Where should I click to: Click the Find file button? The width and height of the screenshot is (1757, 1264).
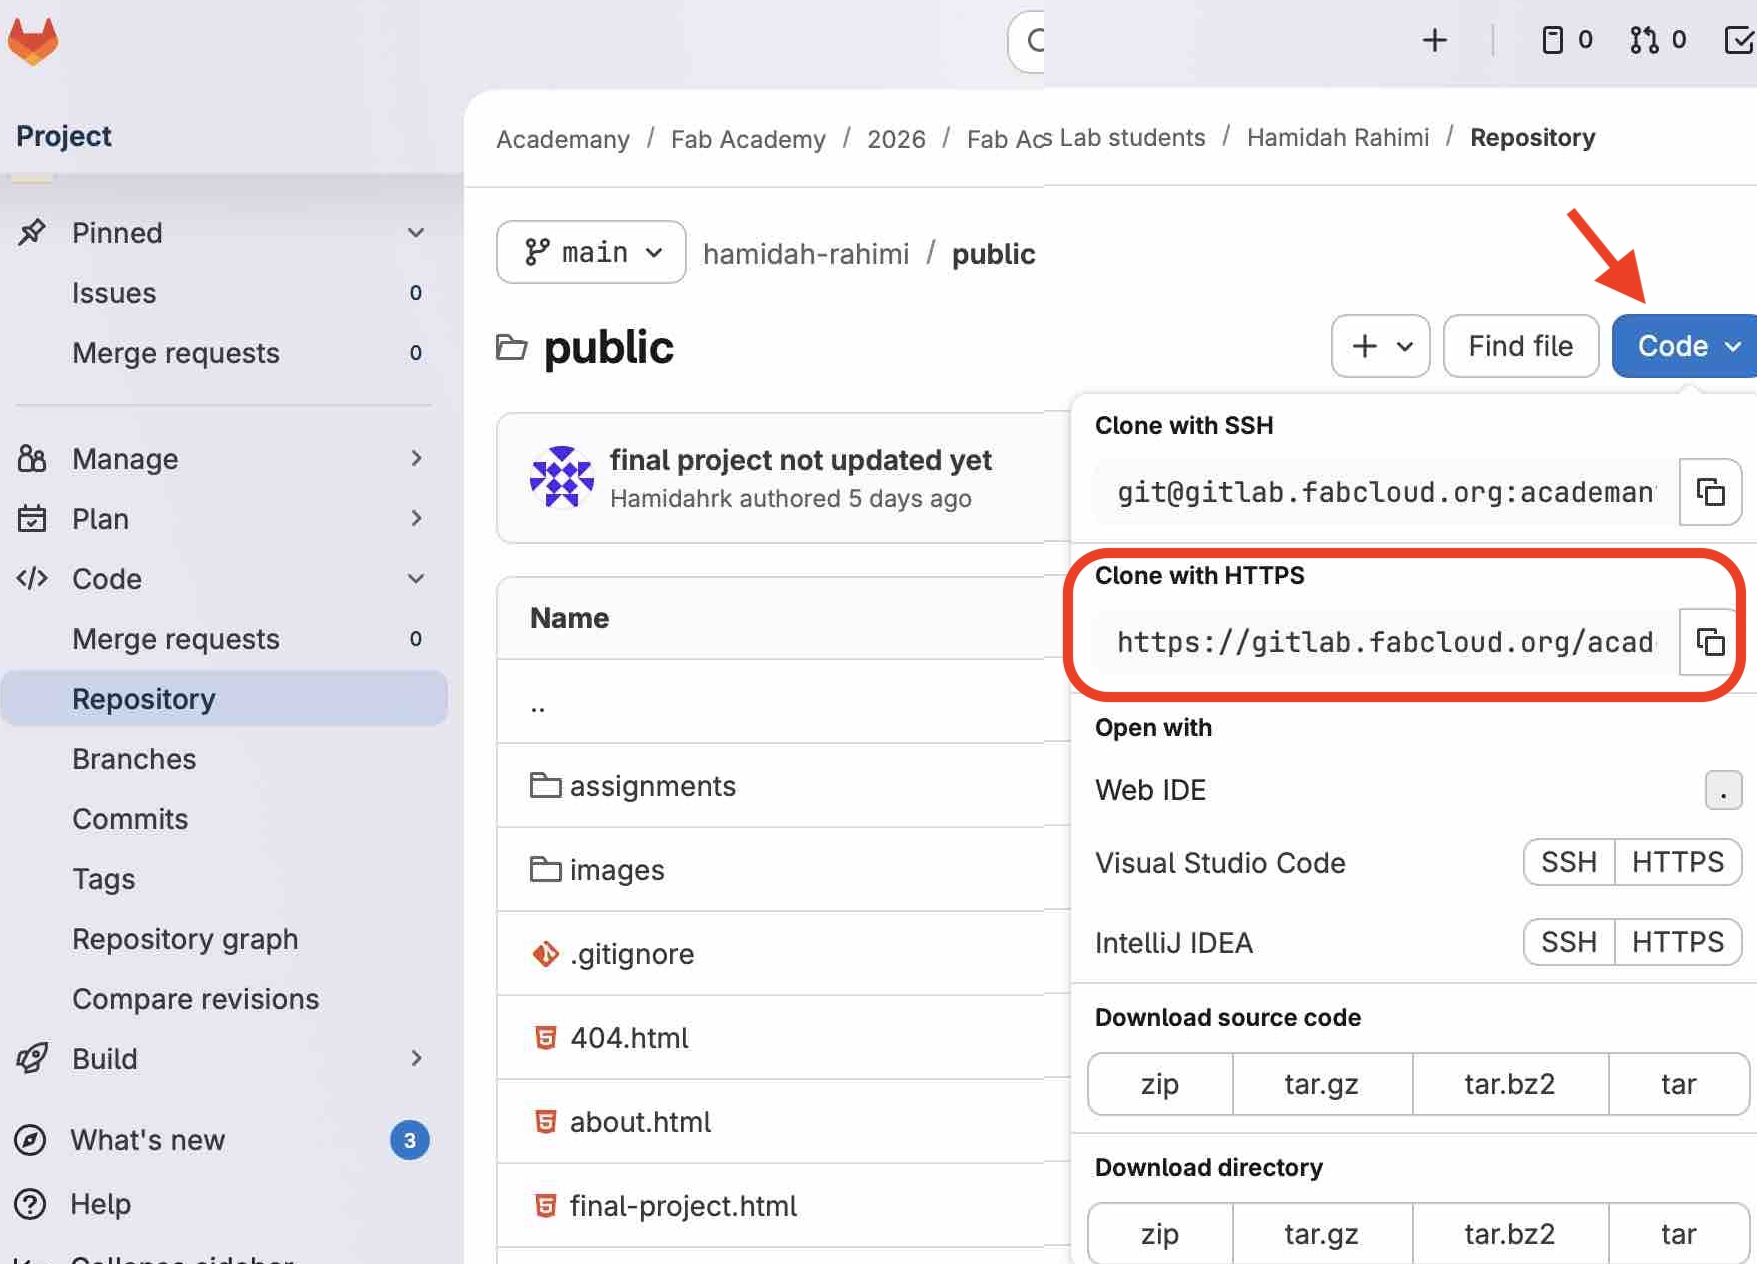1520,346
